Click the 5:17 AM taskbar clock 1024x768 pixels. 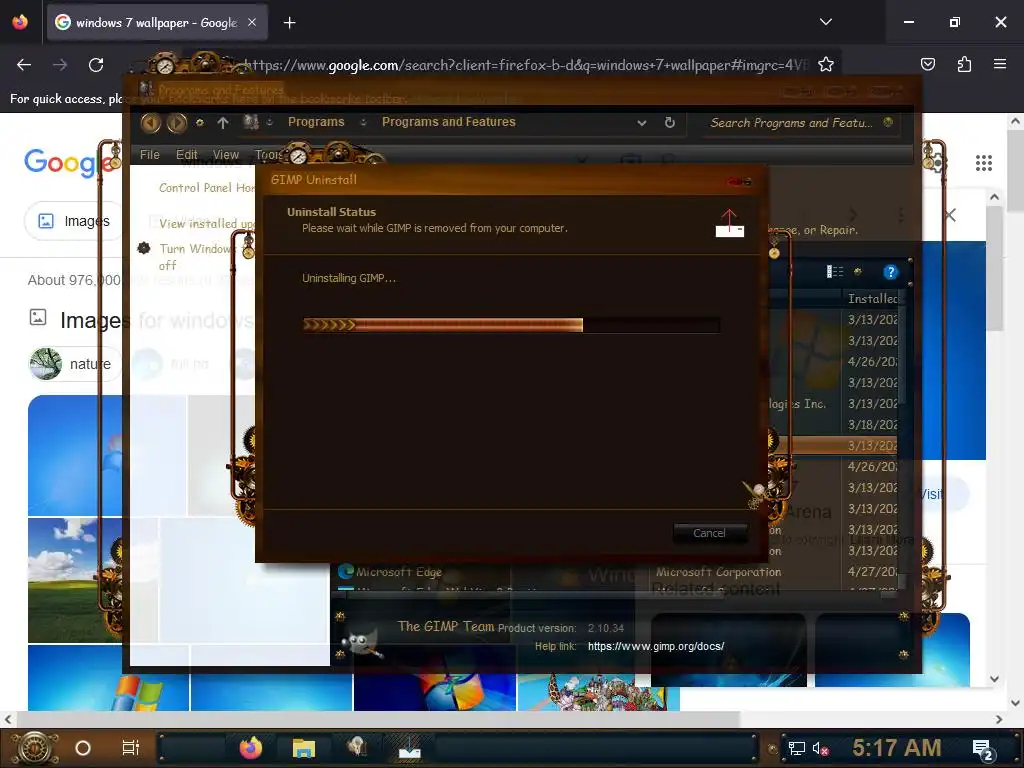(x=897, y=748)
